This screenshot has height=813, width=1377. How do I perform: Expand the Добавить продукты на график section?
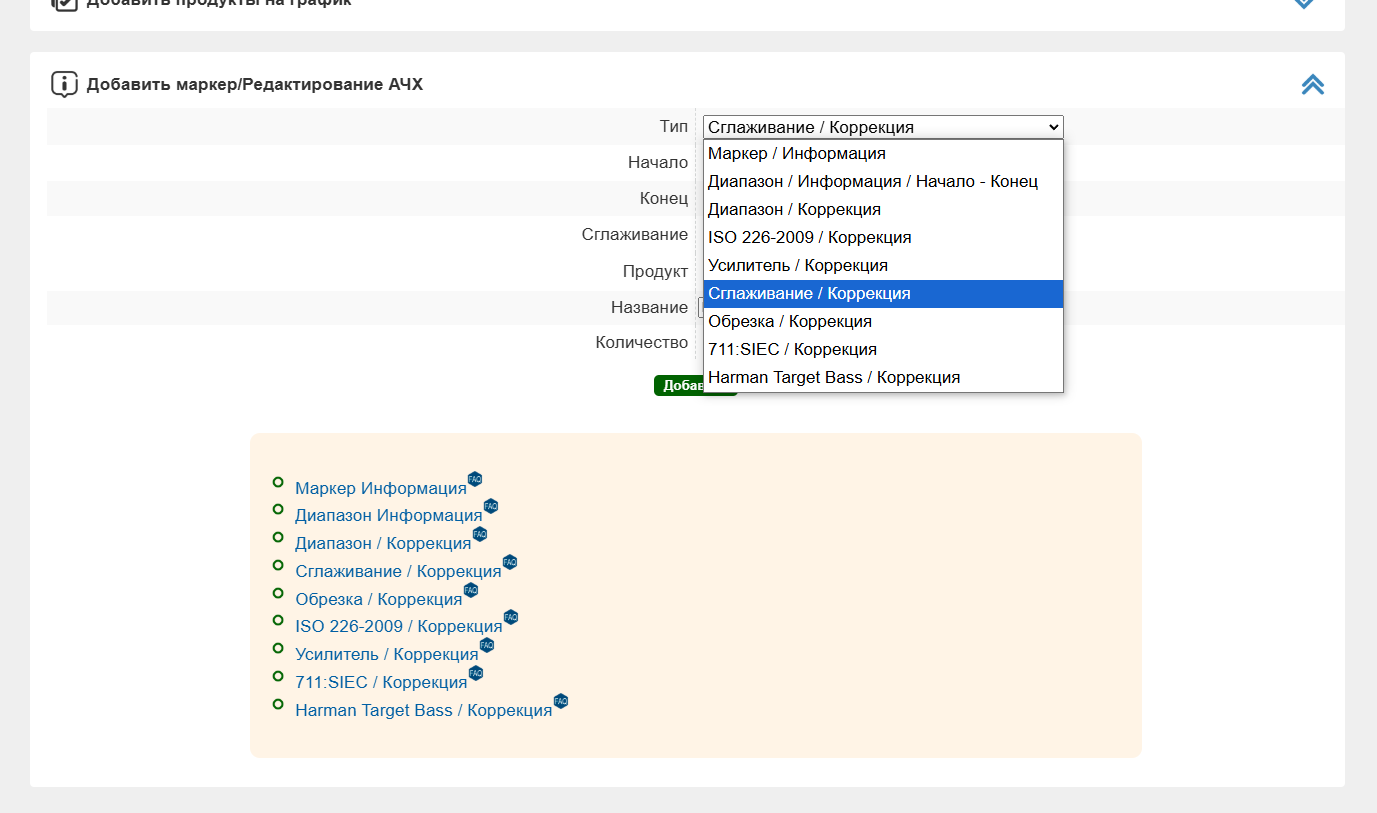click(1303, 3)
